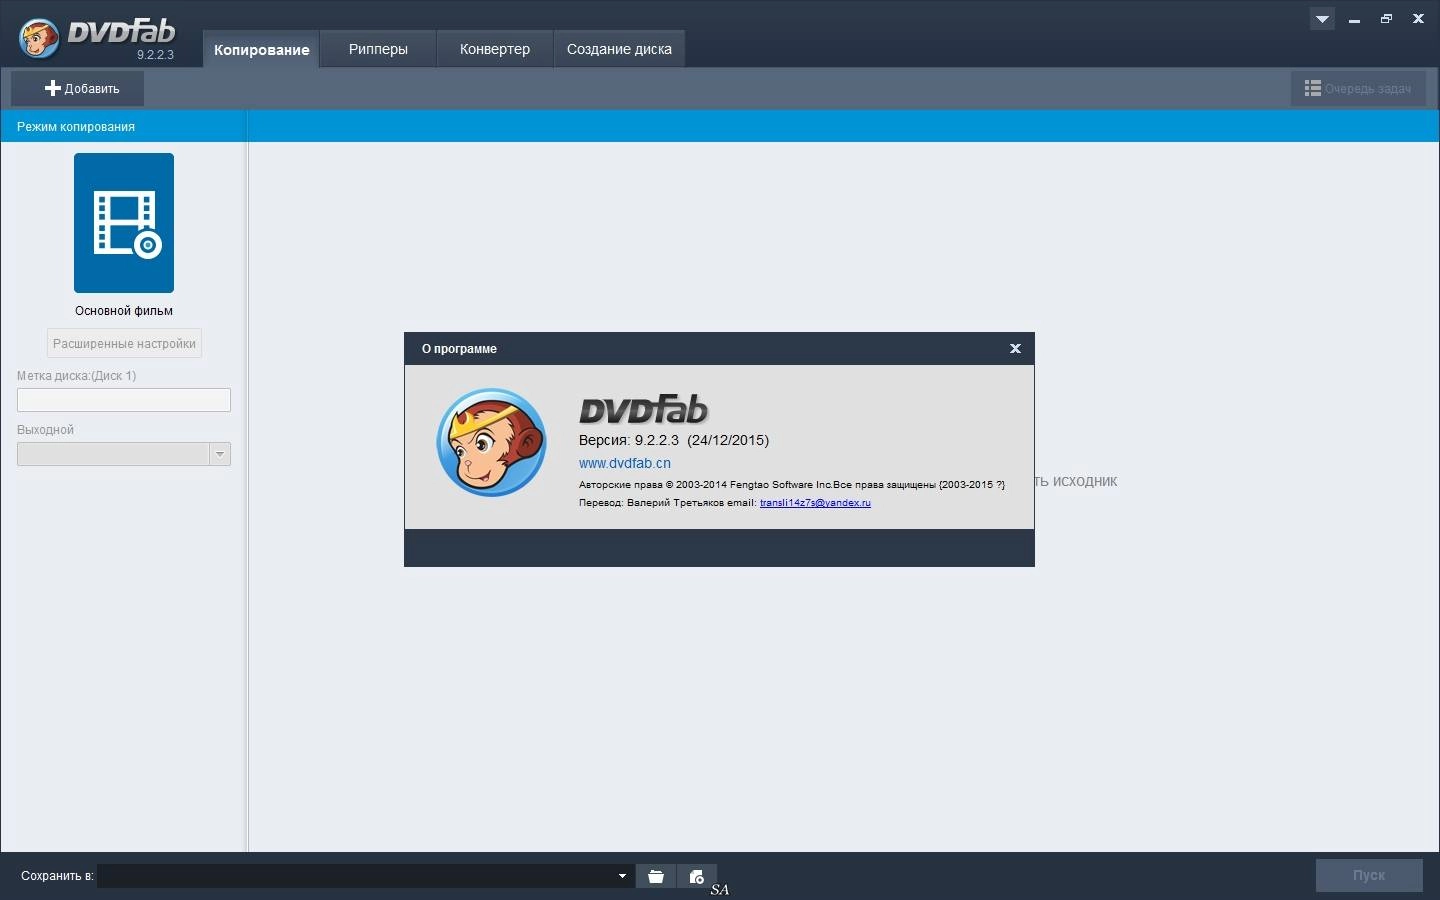1440x900 pixels.
Task: Close the О программе dialog
Action: (x=1015, y=348)
